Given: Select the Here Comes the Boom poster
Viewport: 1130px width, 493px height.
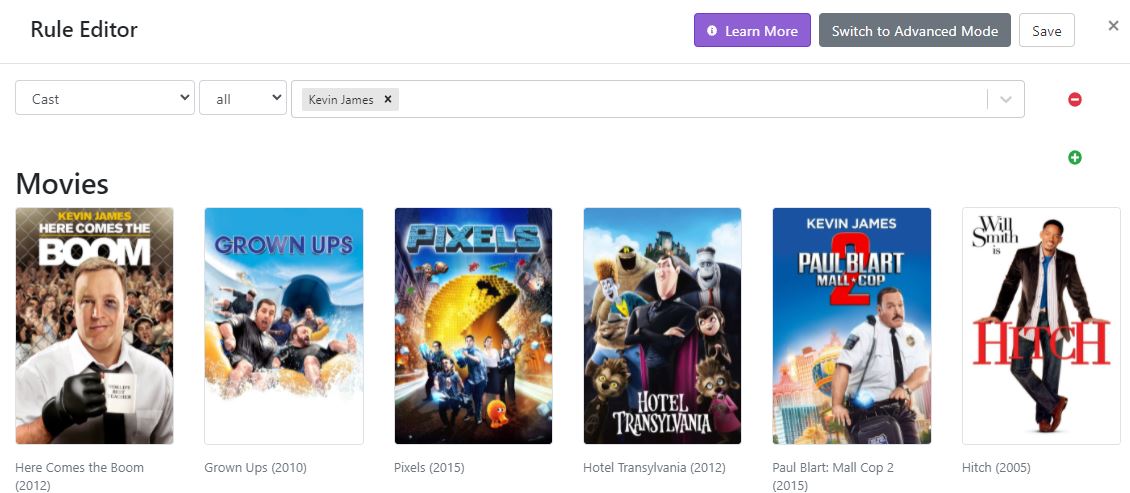Looking at the screenshot, I should (x=95, y=325).
